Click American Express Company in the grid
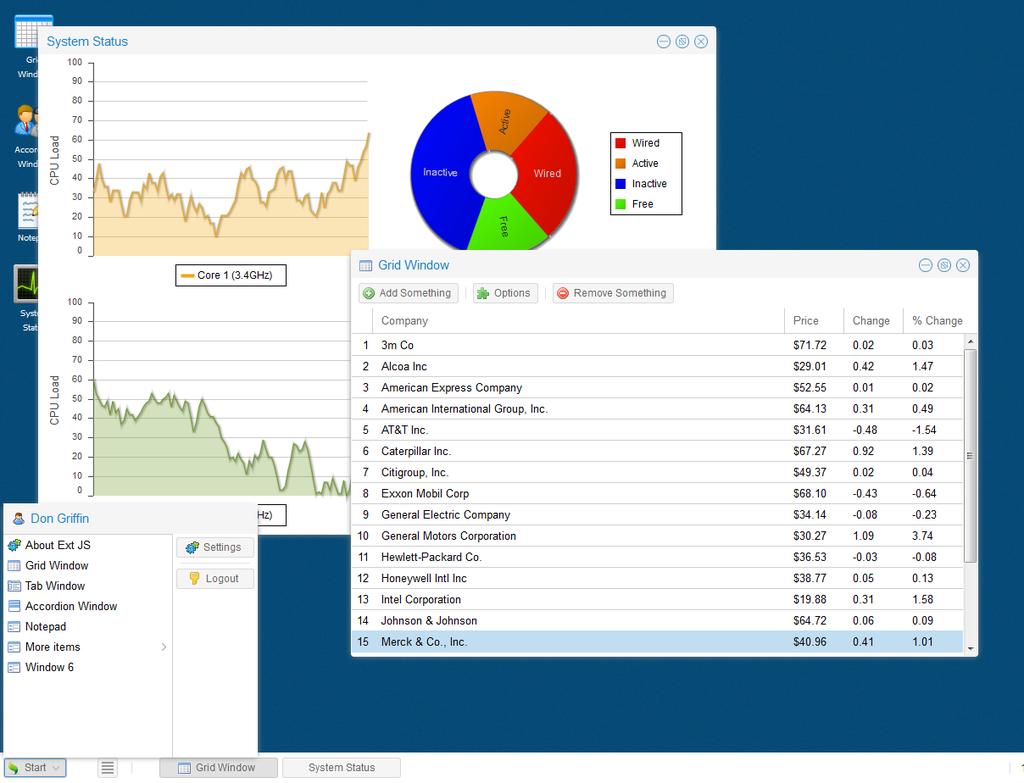This screenshot has height=783, width=1024. (452, 387)
